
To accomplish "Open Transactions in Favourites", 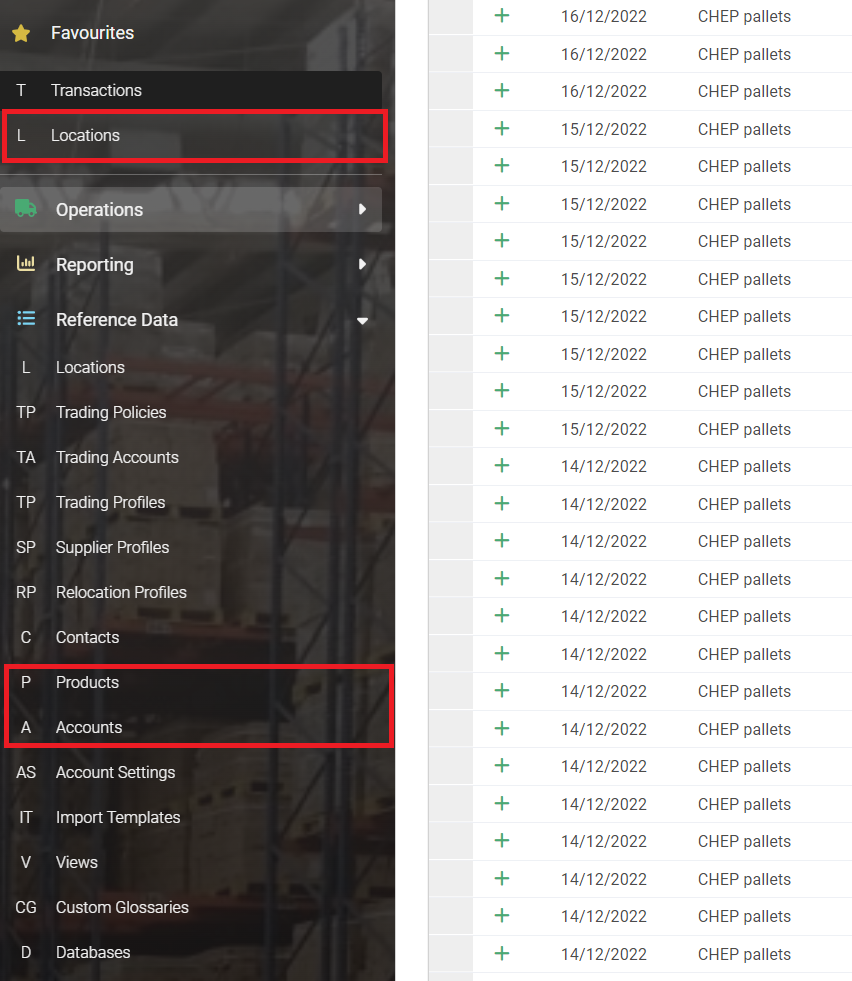I will (x=96, y=90).
